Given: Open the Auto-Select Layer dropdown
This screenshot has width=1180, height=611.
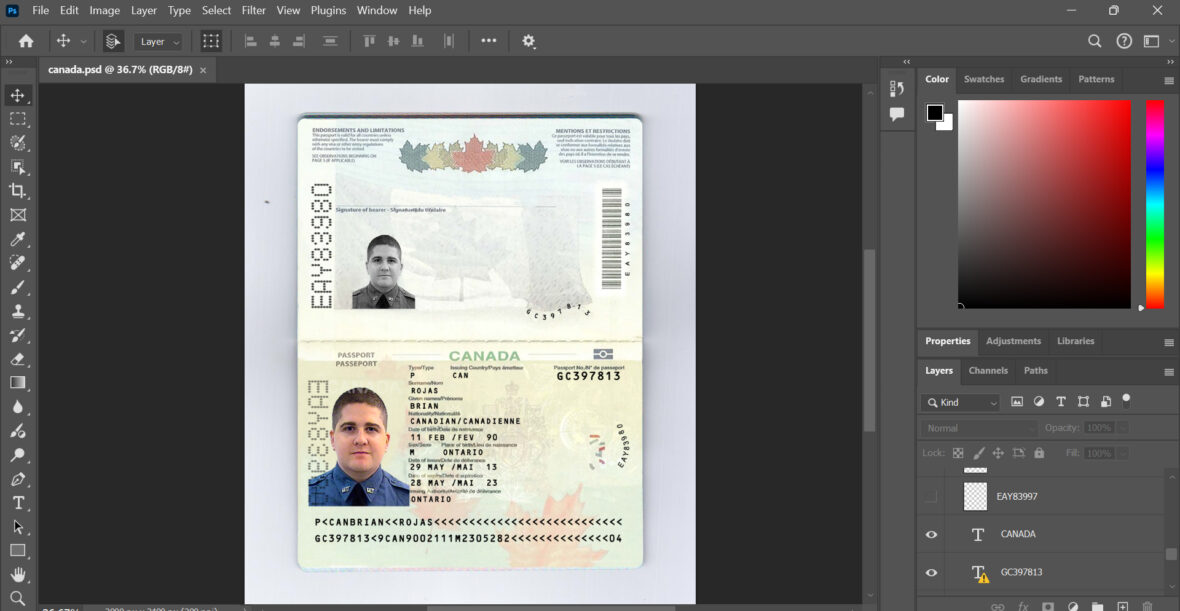Looking at the screenshot, I should 158,41.
